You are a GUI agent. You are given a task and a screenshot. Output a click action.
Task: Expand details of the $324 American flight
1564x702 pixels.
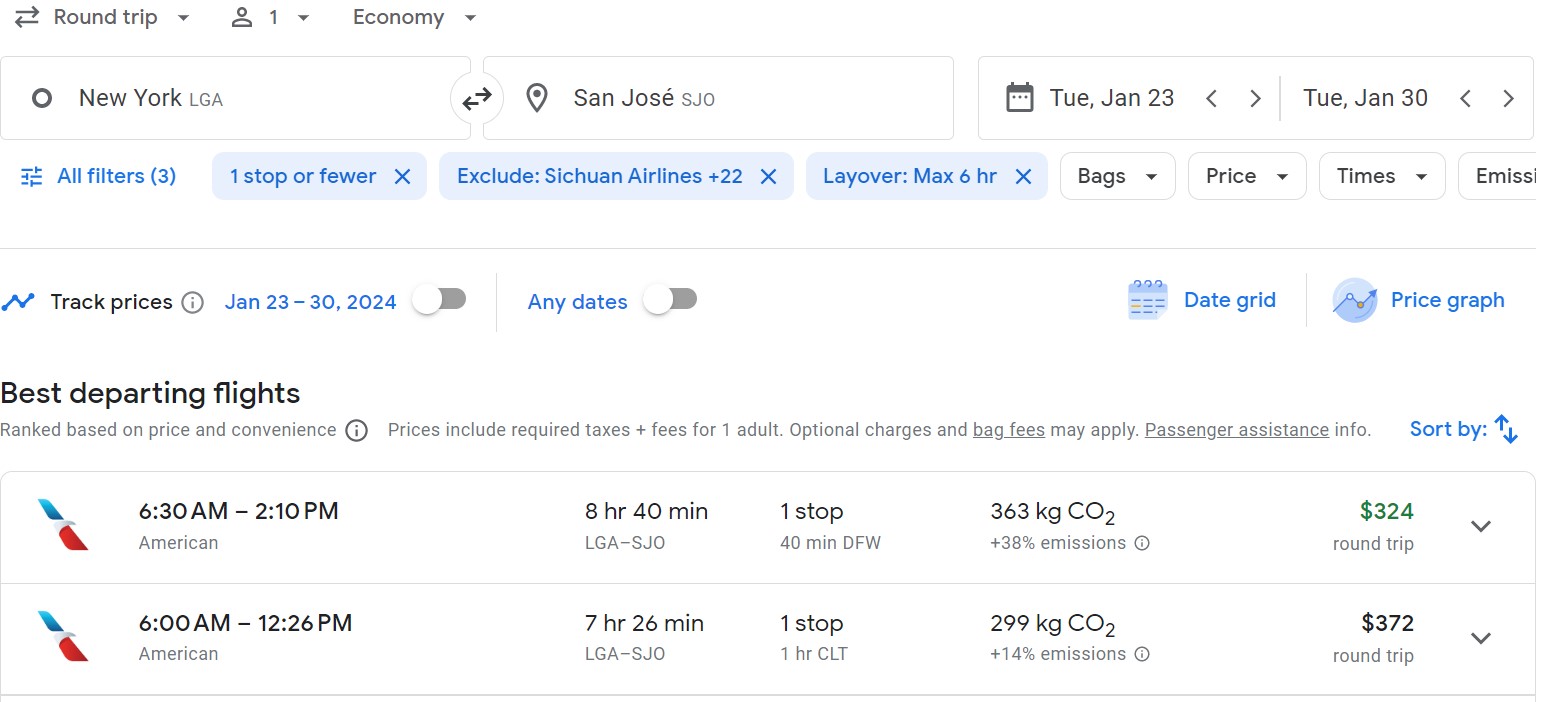(x=1481, y=527)
